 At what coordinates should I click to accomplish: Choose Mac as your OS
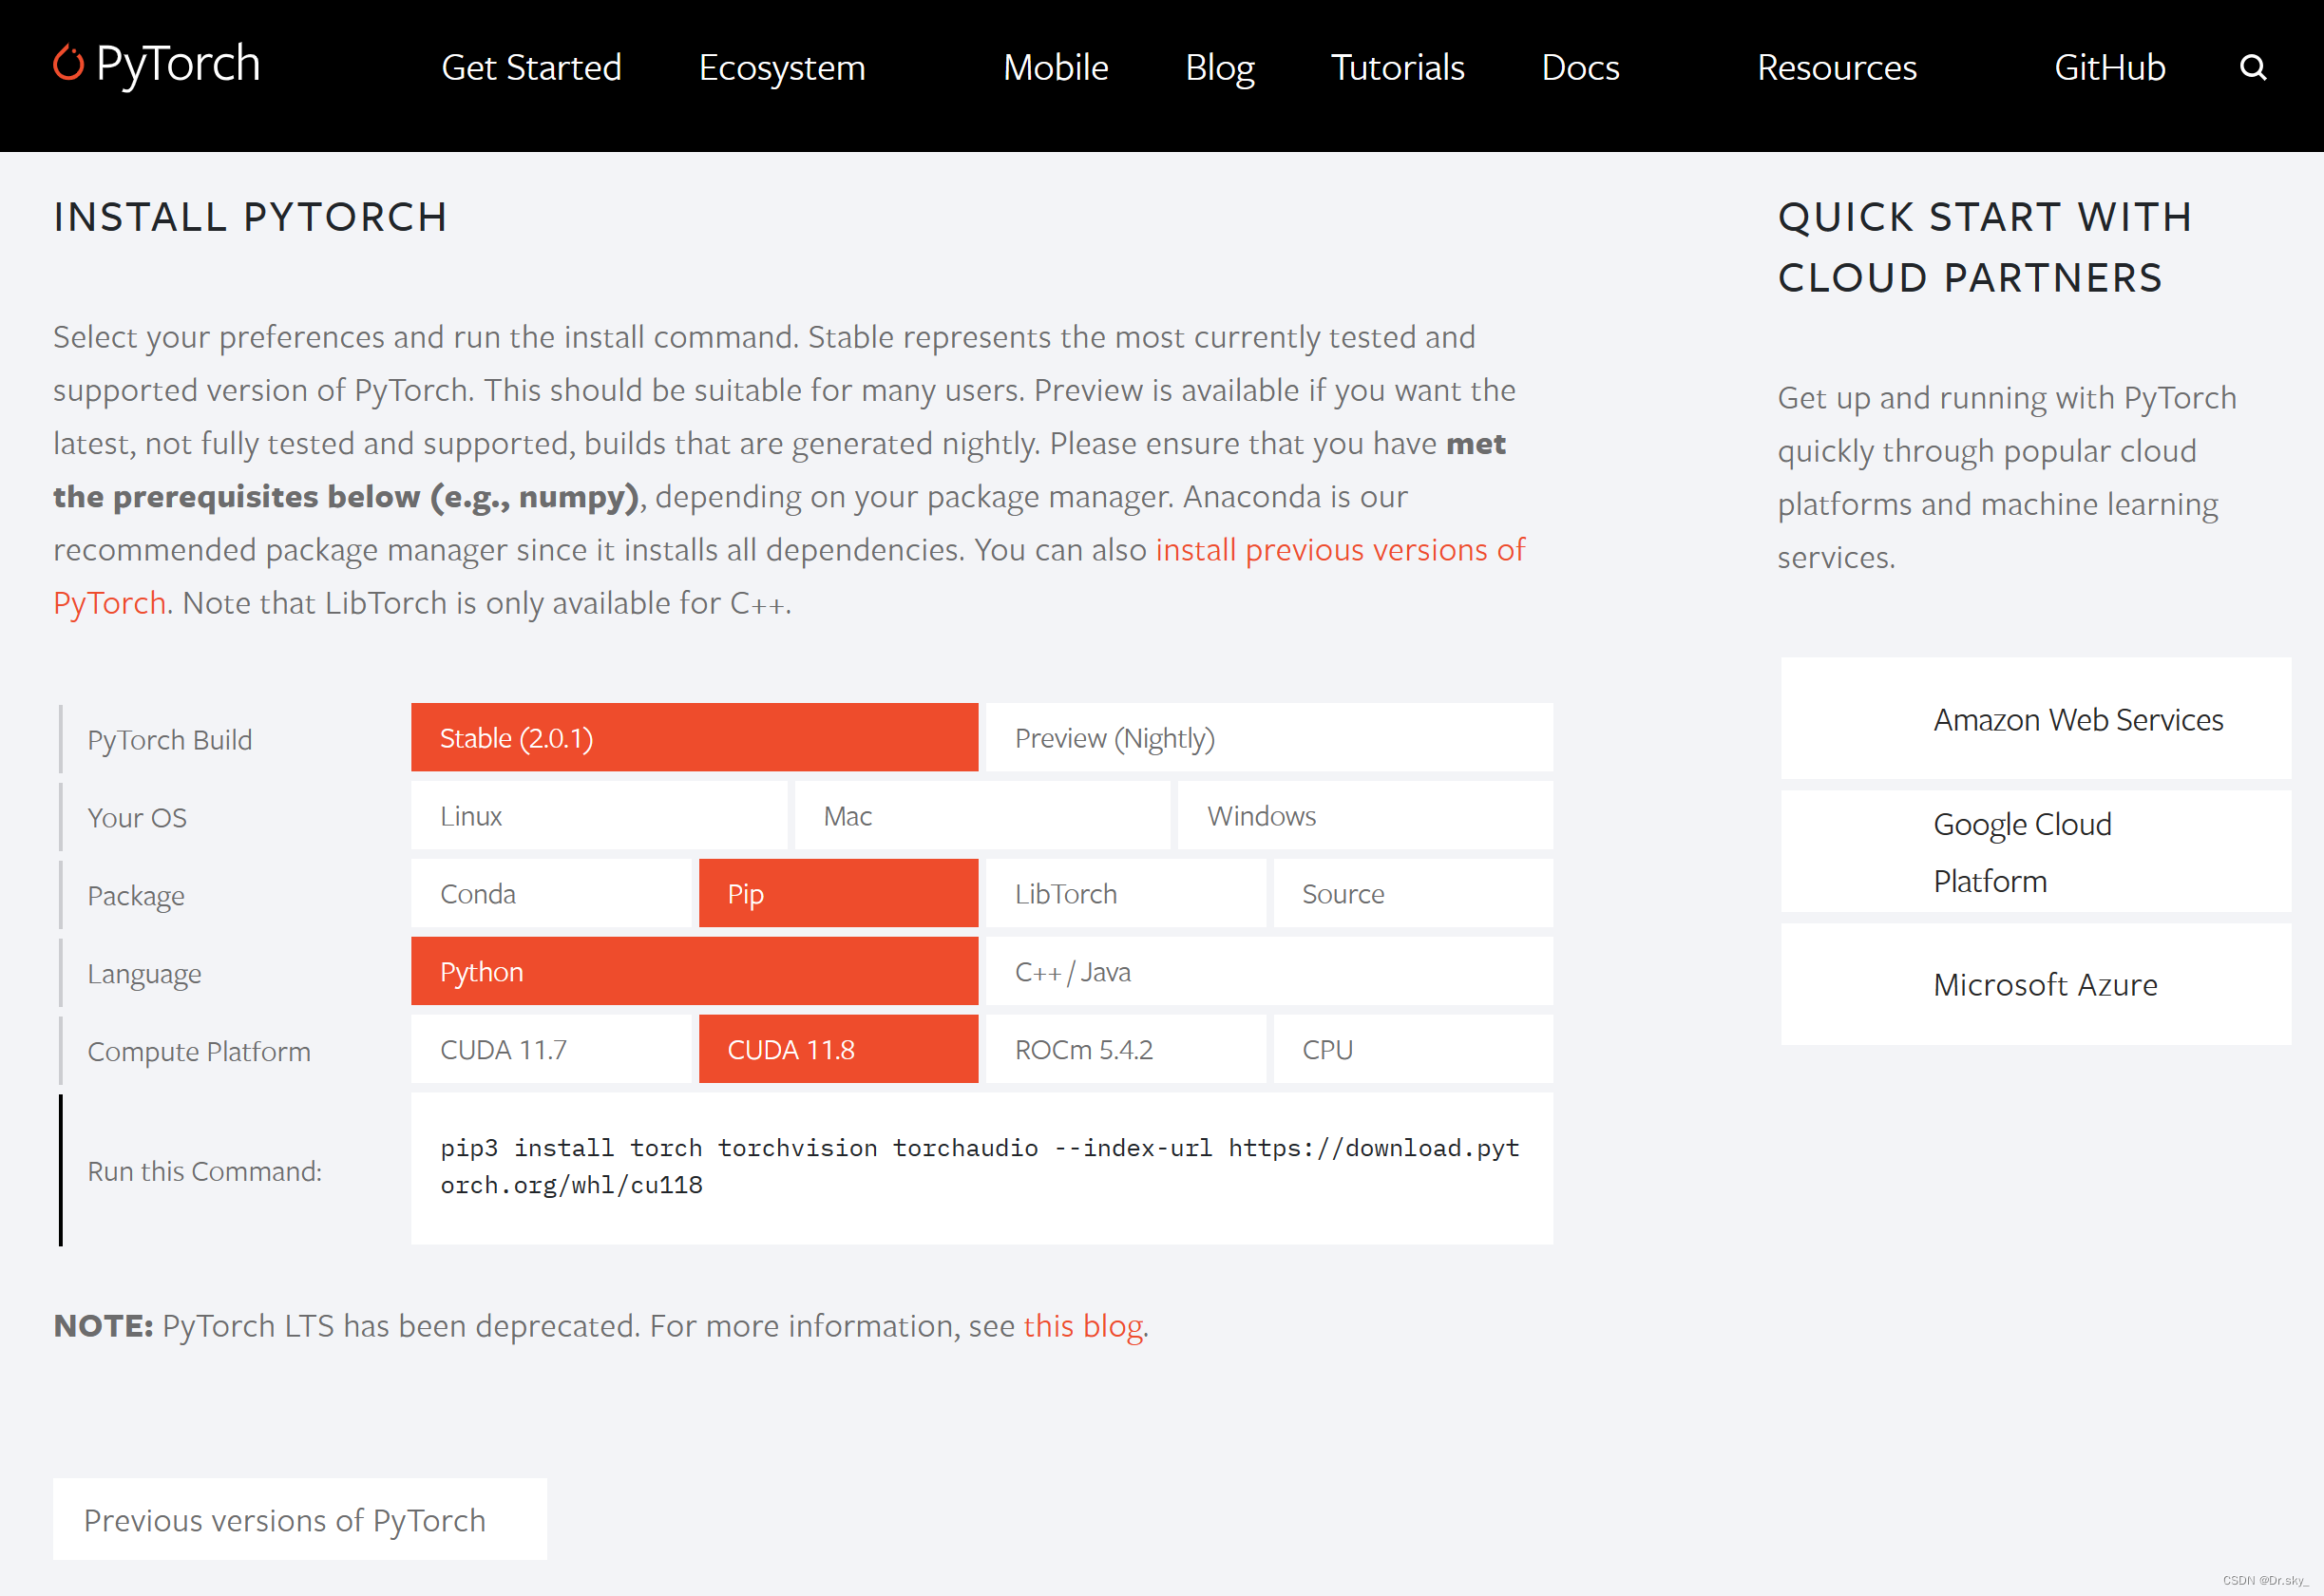click(981, 816)
